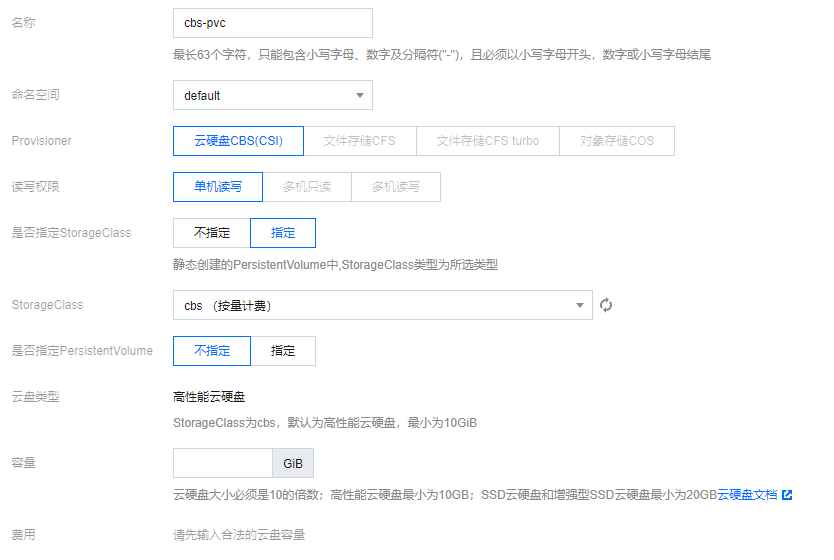The width and height of the screenshot is (834, 560).
Task: Open the 命名空间 default dropdown
Action: coord(273,95)
